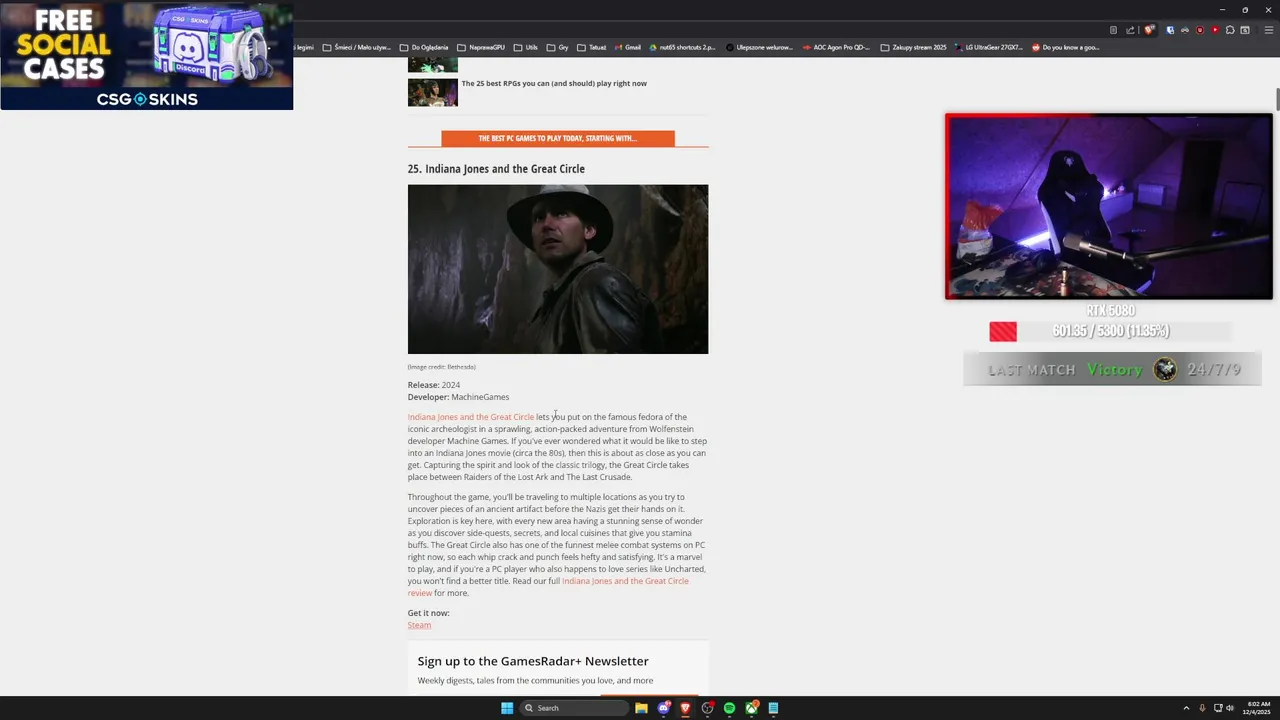This screenshot has height=720, width=1280.
Task: Open Spotify from the taskbar
Action: point(729,708)
